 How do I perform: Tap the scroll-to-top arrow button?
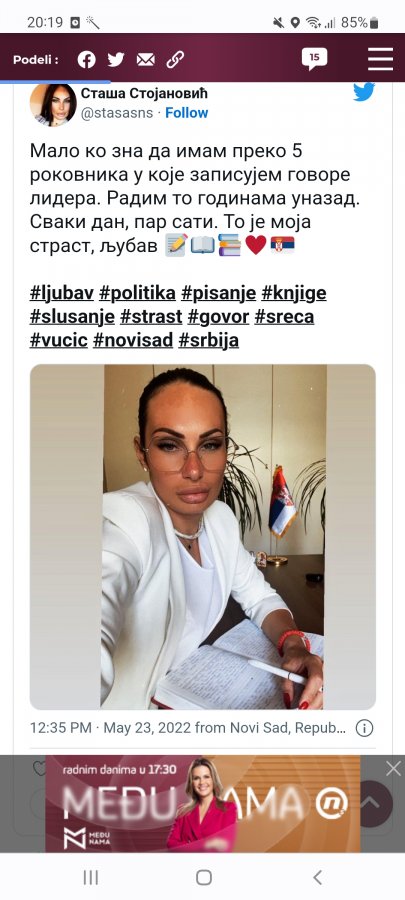pos(371,803)
